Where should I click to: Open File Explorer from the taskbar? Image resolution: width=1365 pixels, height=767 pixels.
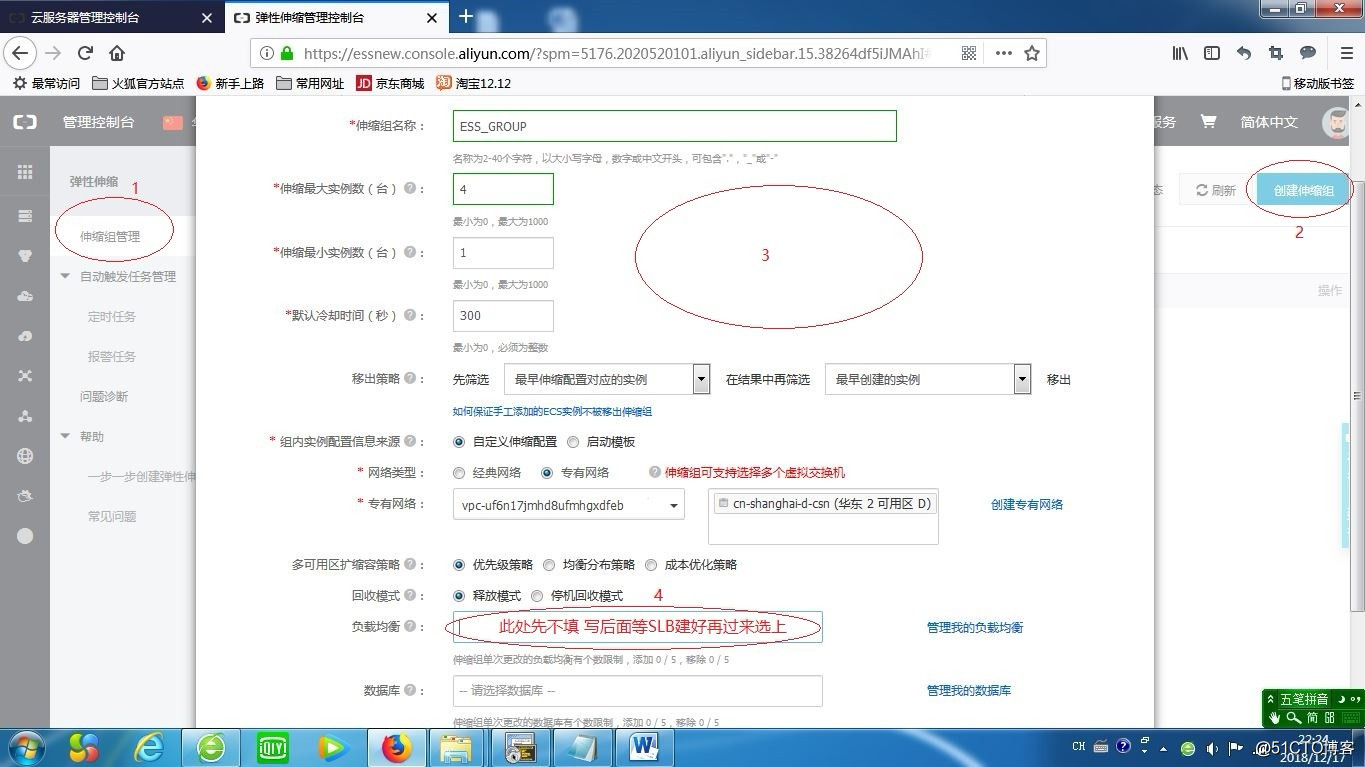point(458,747)
